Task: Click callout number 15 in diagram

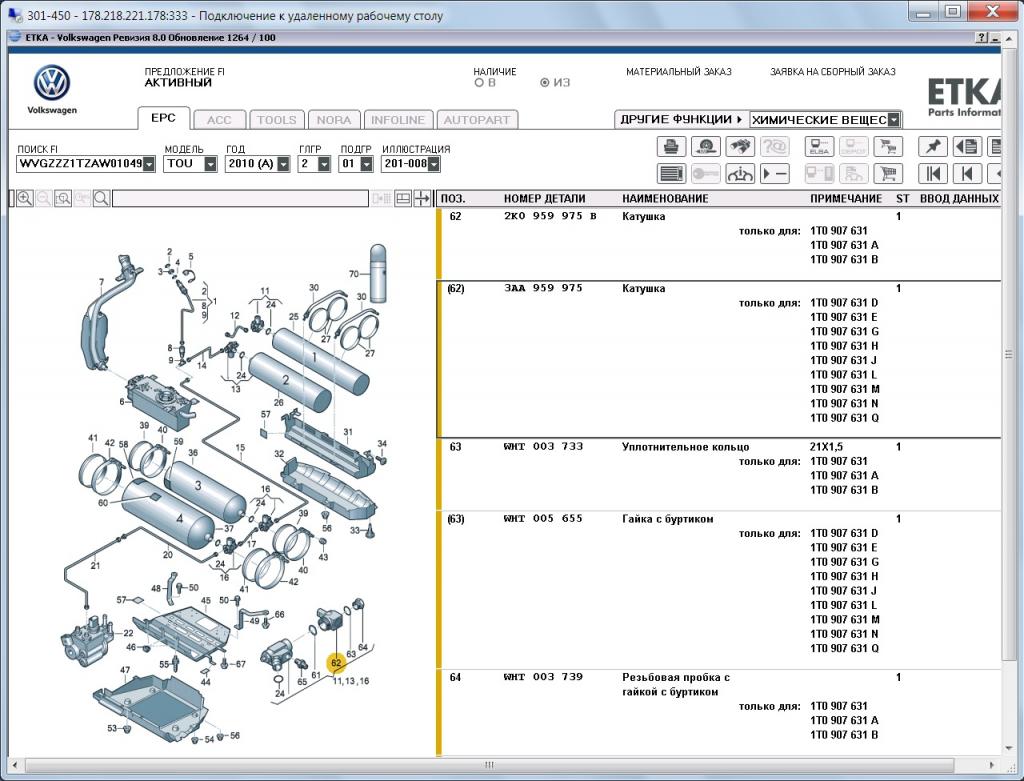Action: coord(240,448)
